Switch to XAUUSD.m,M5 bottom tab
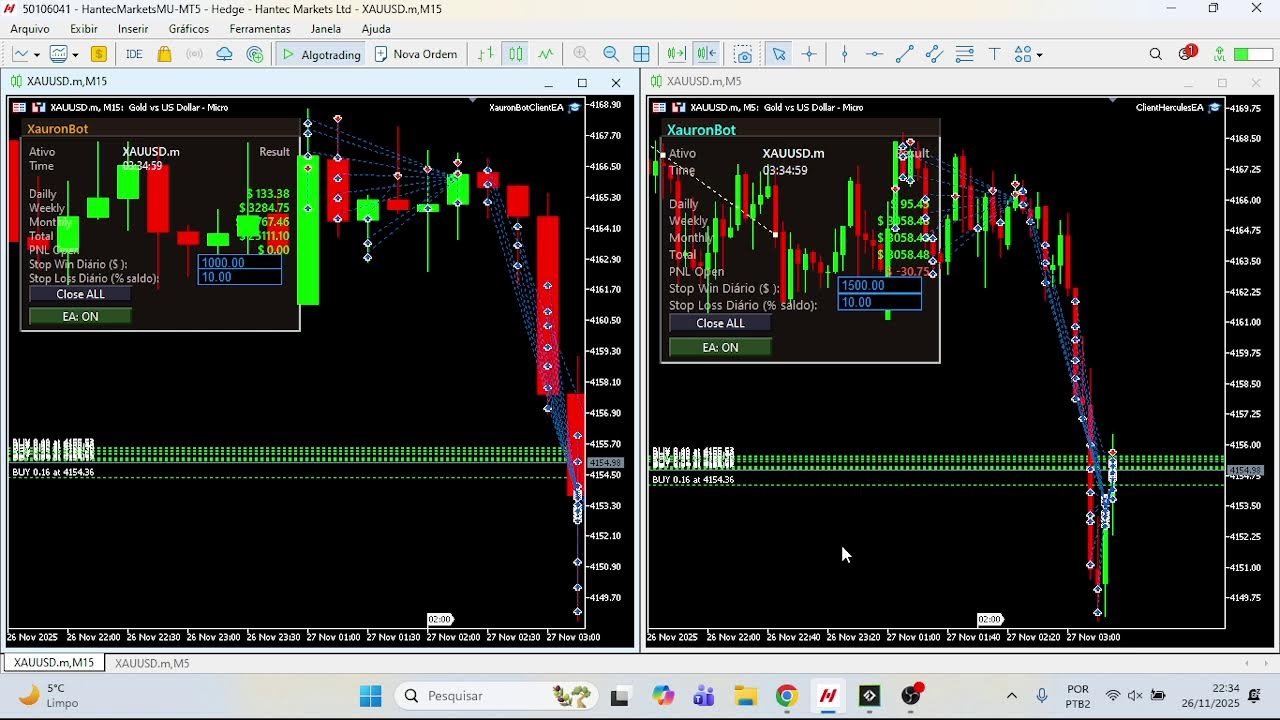 pos(152,663)
